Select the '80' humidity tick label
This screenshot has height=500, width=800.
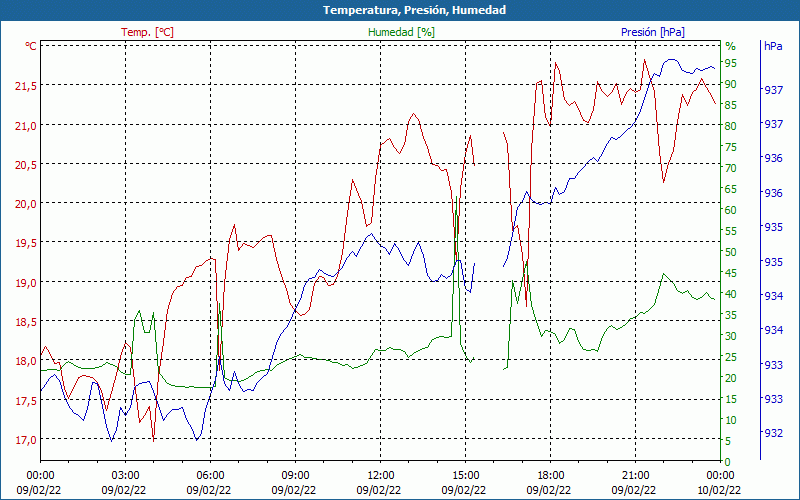coord(731,126)
